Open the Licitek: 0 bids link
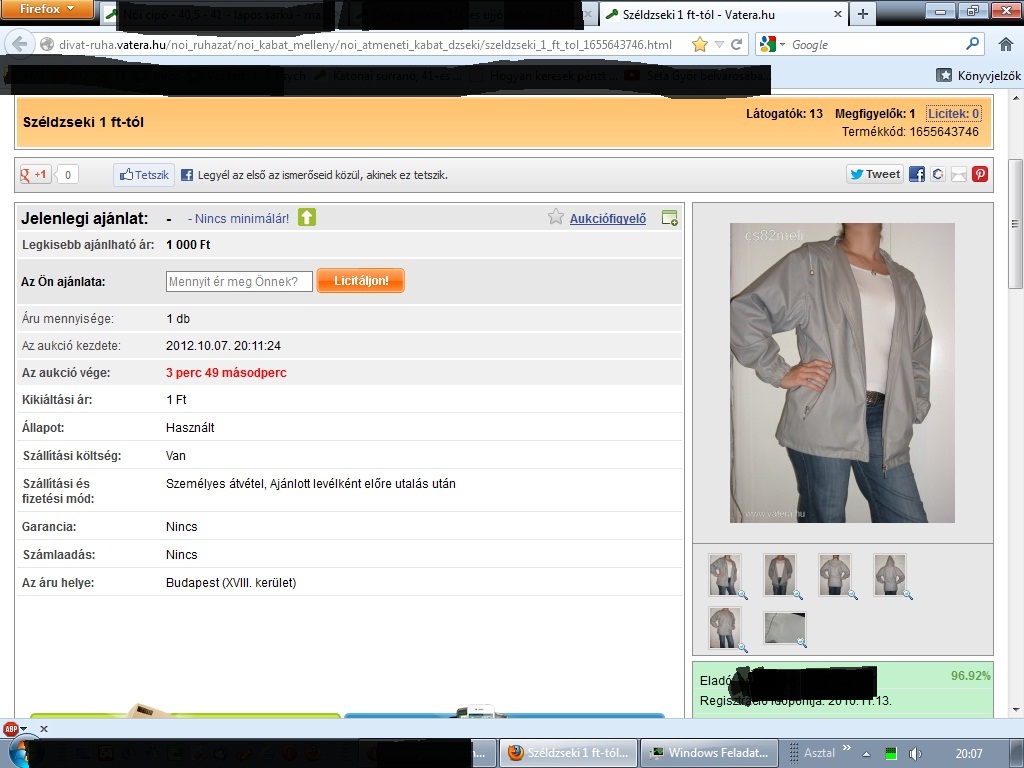The image size is (1024, 768). pos(953,114)
